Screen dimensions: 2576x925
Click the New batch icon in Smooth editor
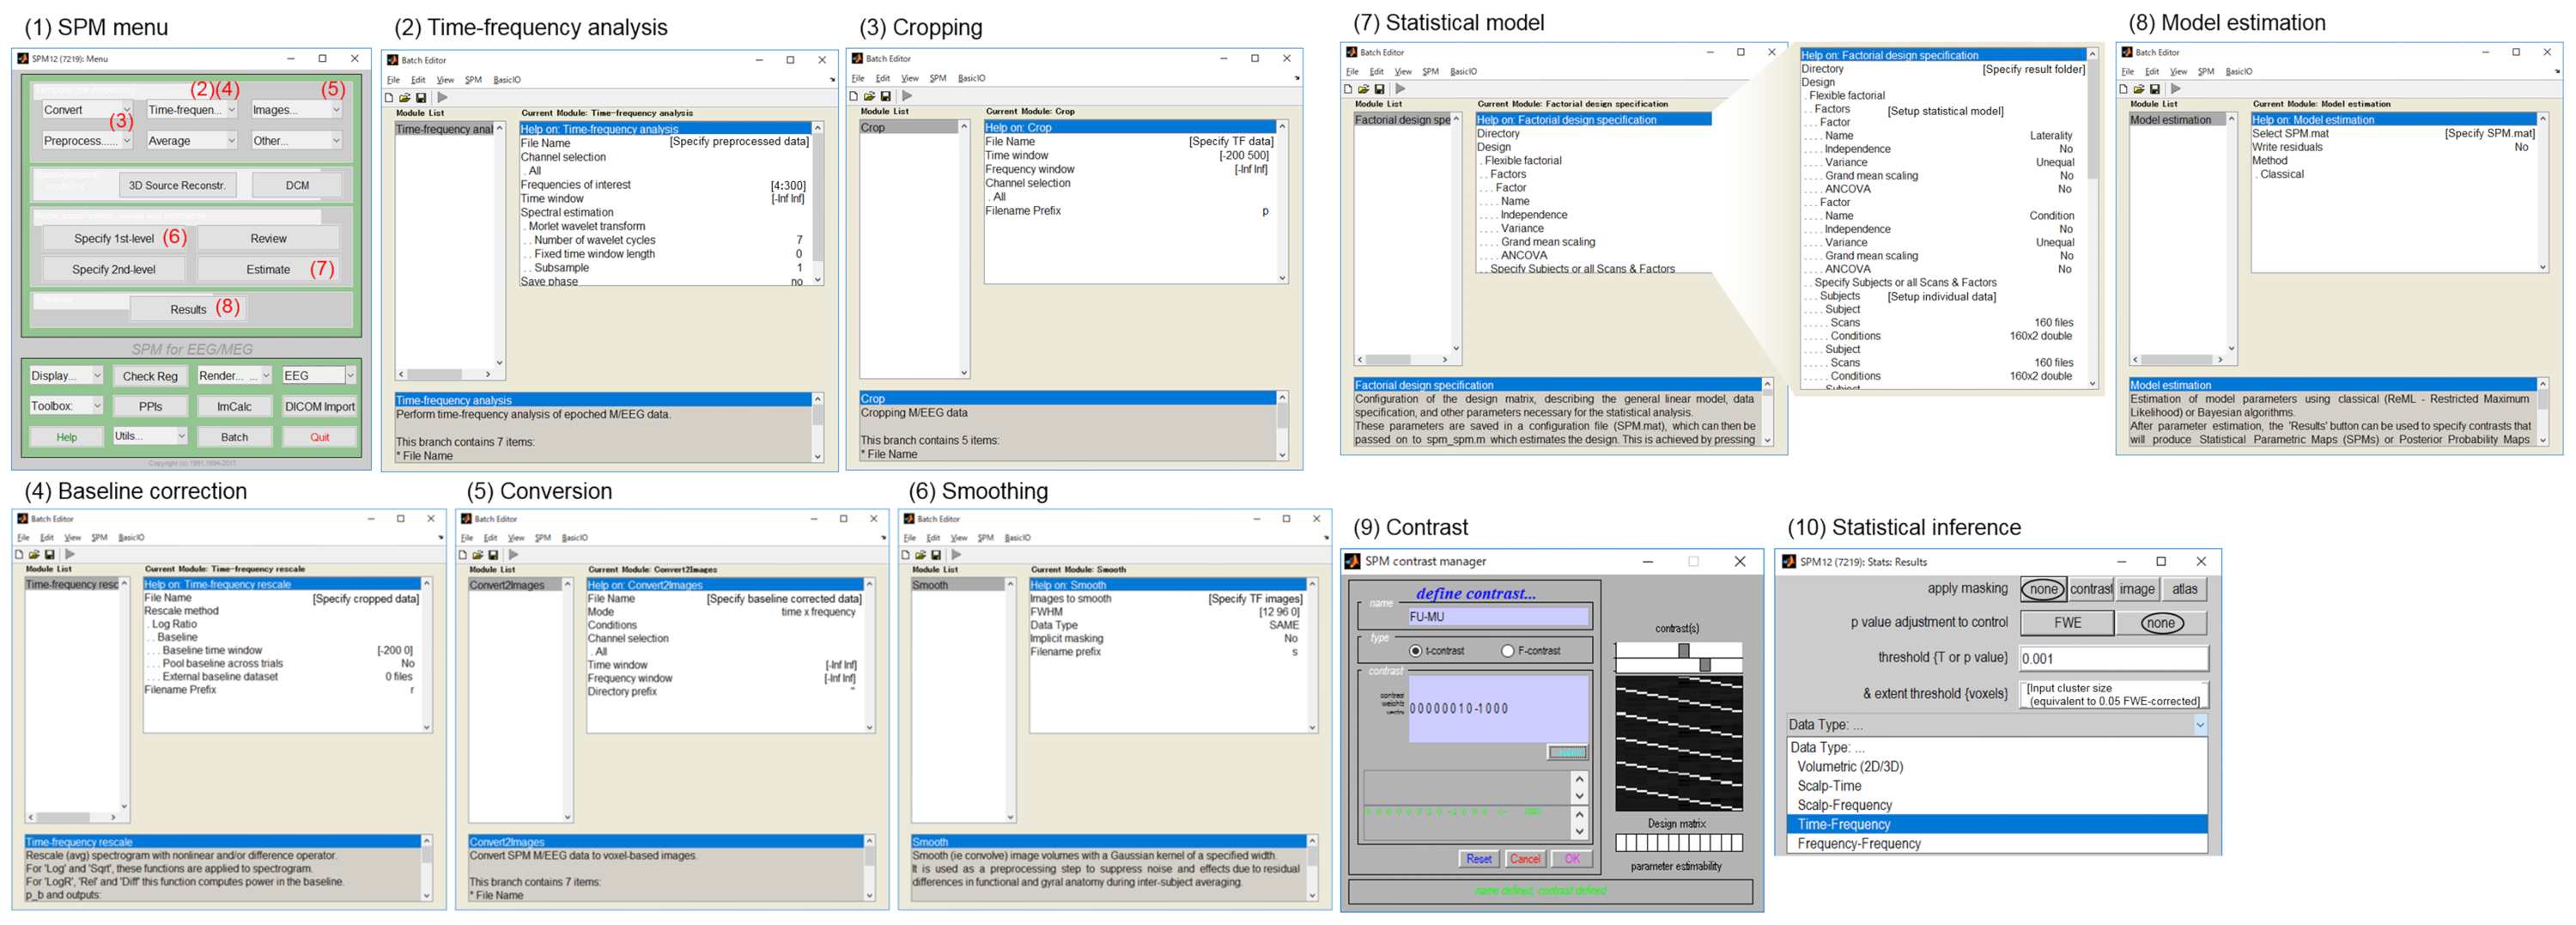(906, 555)
